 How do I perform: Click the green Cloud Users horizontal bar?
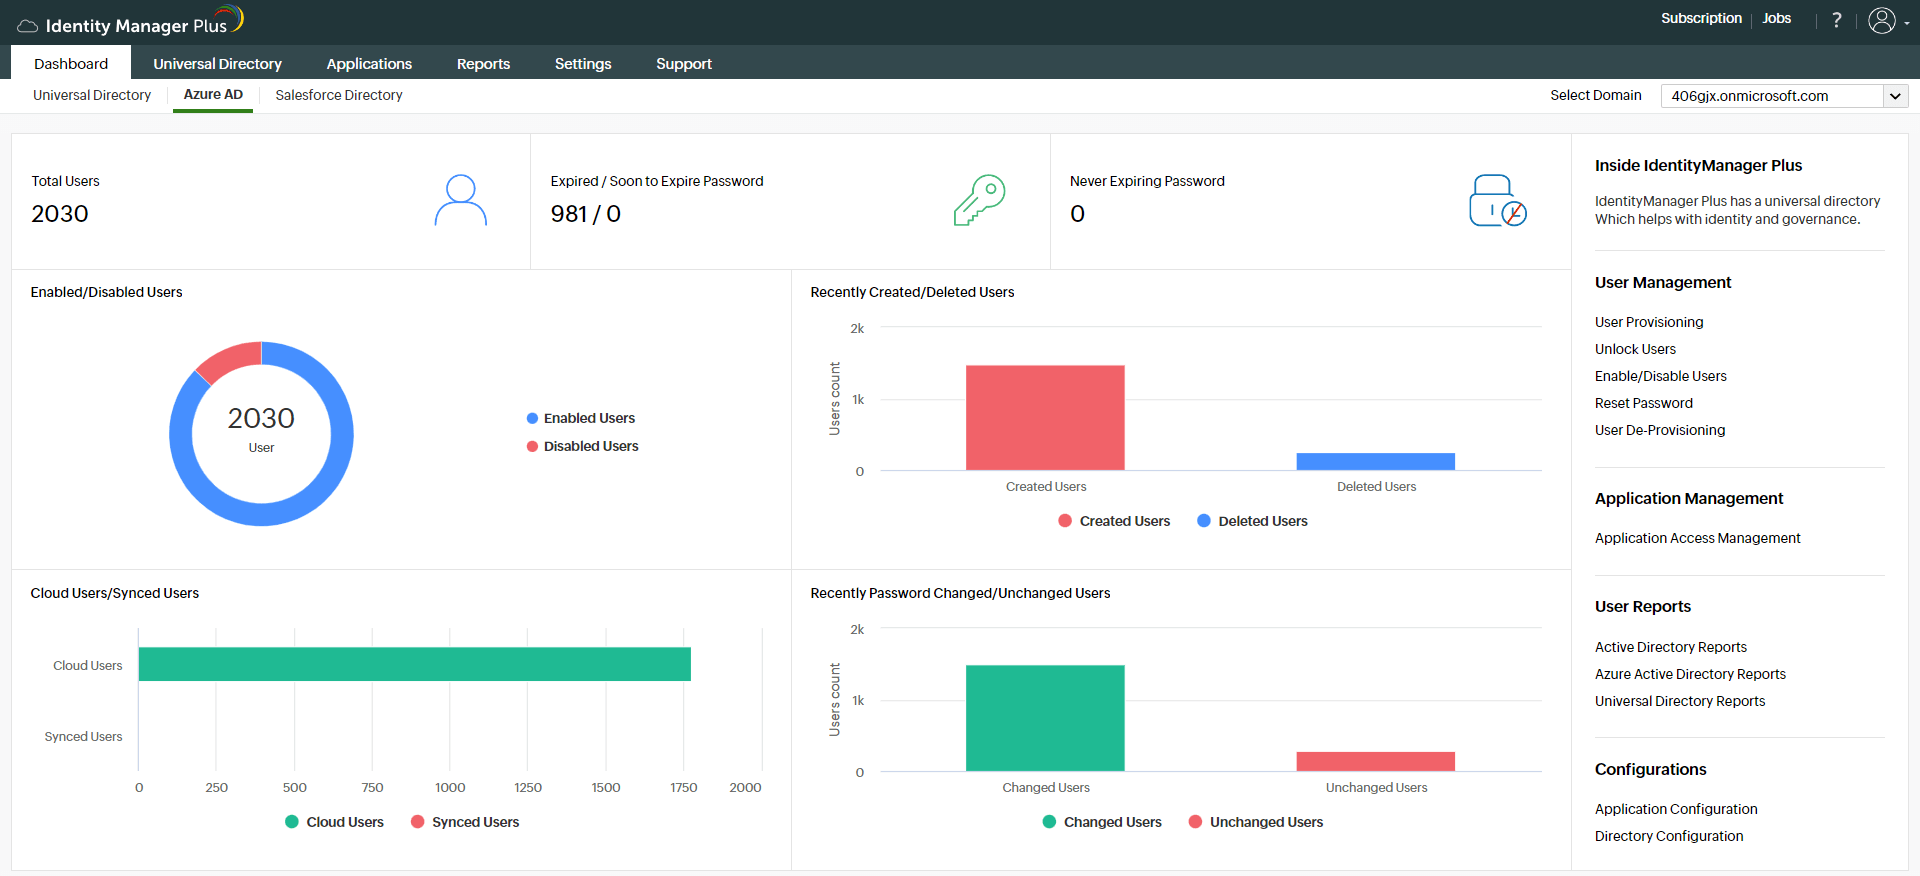pos(414,664)
